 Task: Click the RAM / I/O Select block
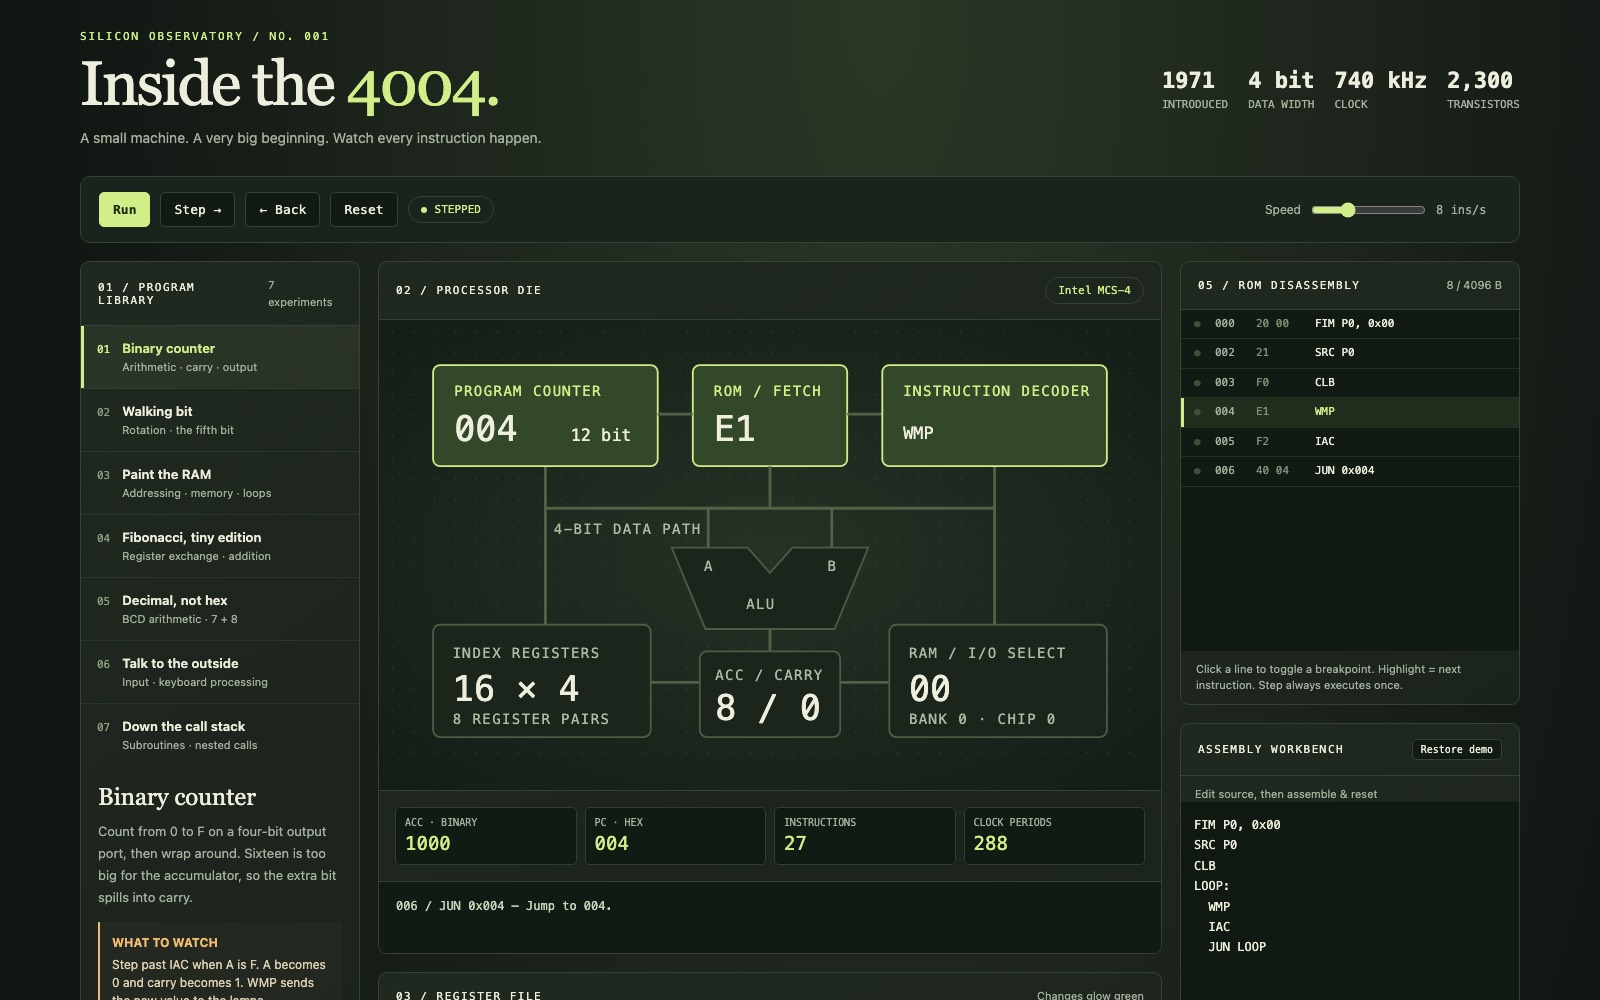click(x=998, y=681)
